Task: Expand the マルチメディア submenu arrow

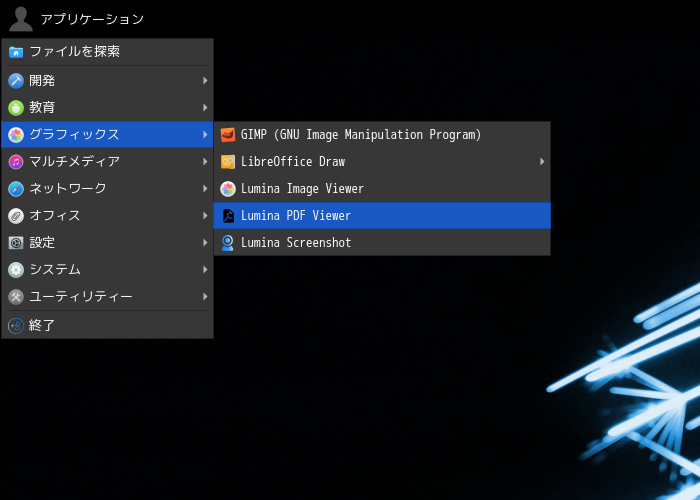Action: (205, 162)
